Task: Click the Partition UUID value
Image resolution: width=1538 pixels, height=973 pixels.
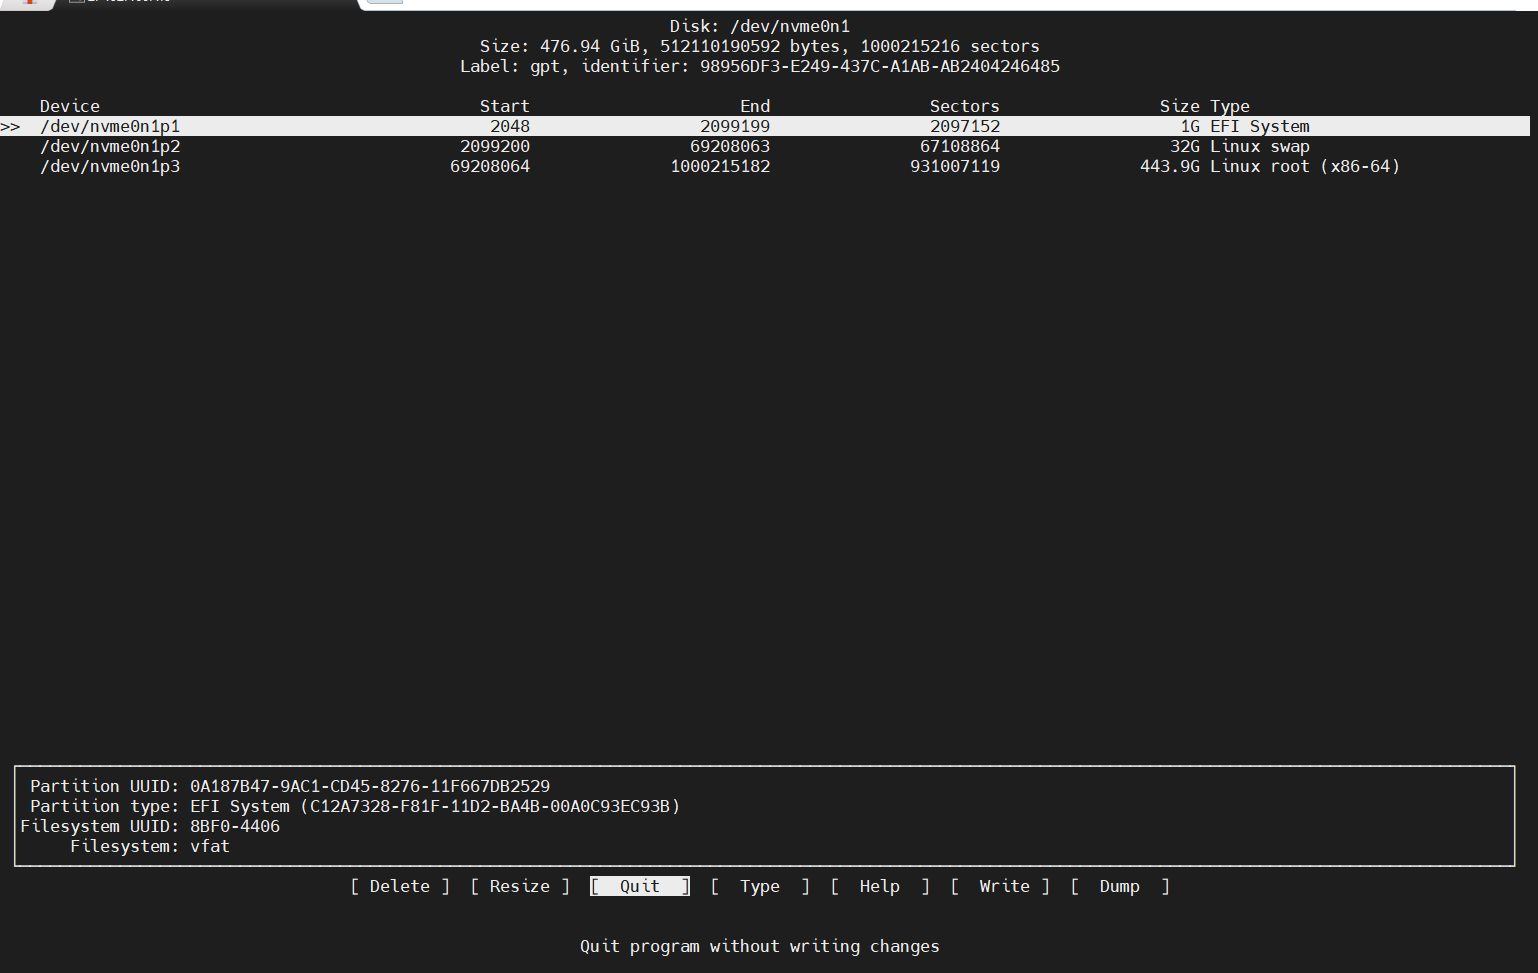Action: pos(370,786)
